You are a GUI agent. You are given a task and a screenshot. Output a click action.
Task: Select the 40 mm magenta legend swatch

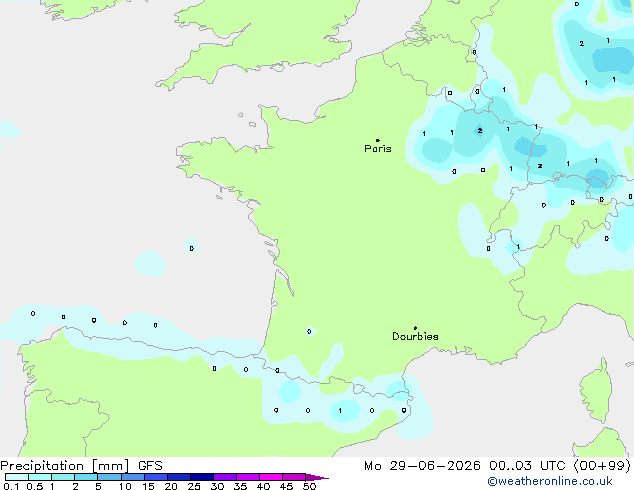pyautogui.click(x=271, y=477)
